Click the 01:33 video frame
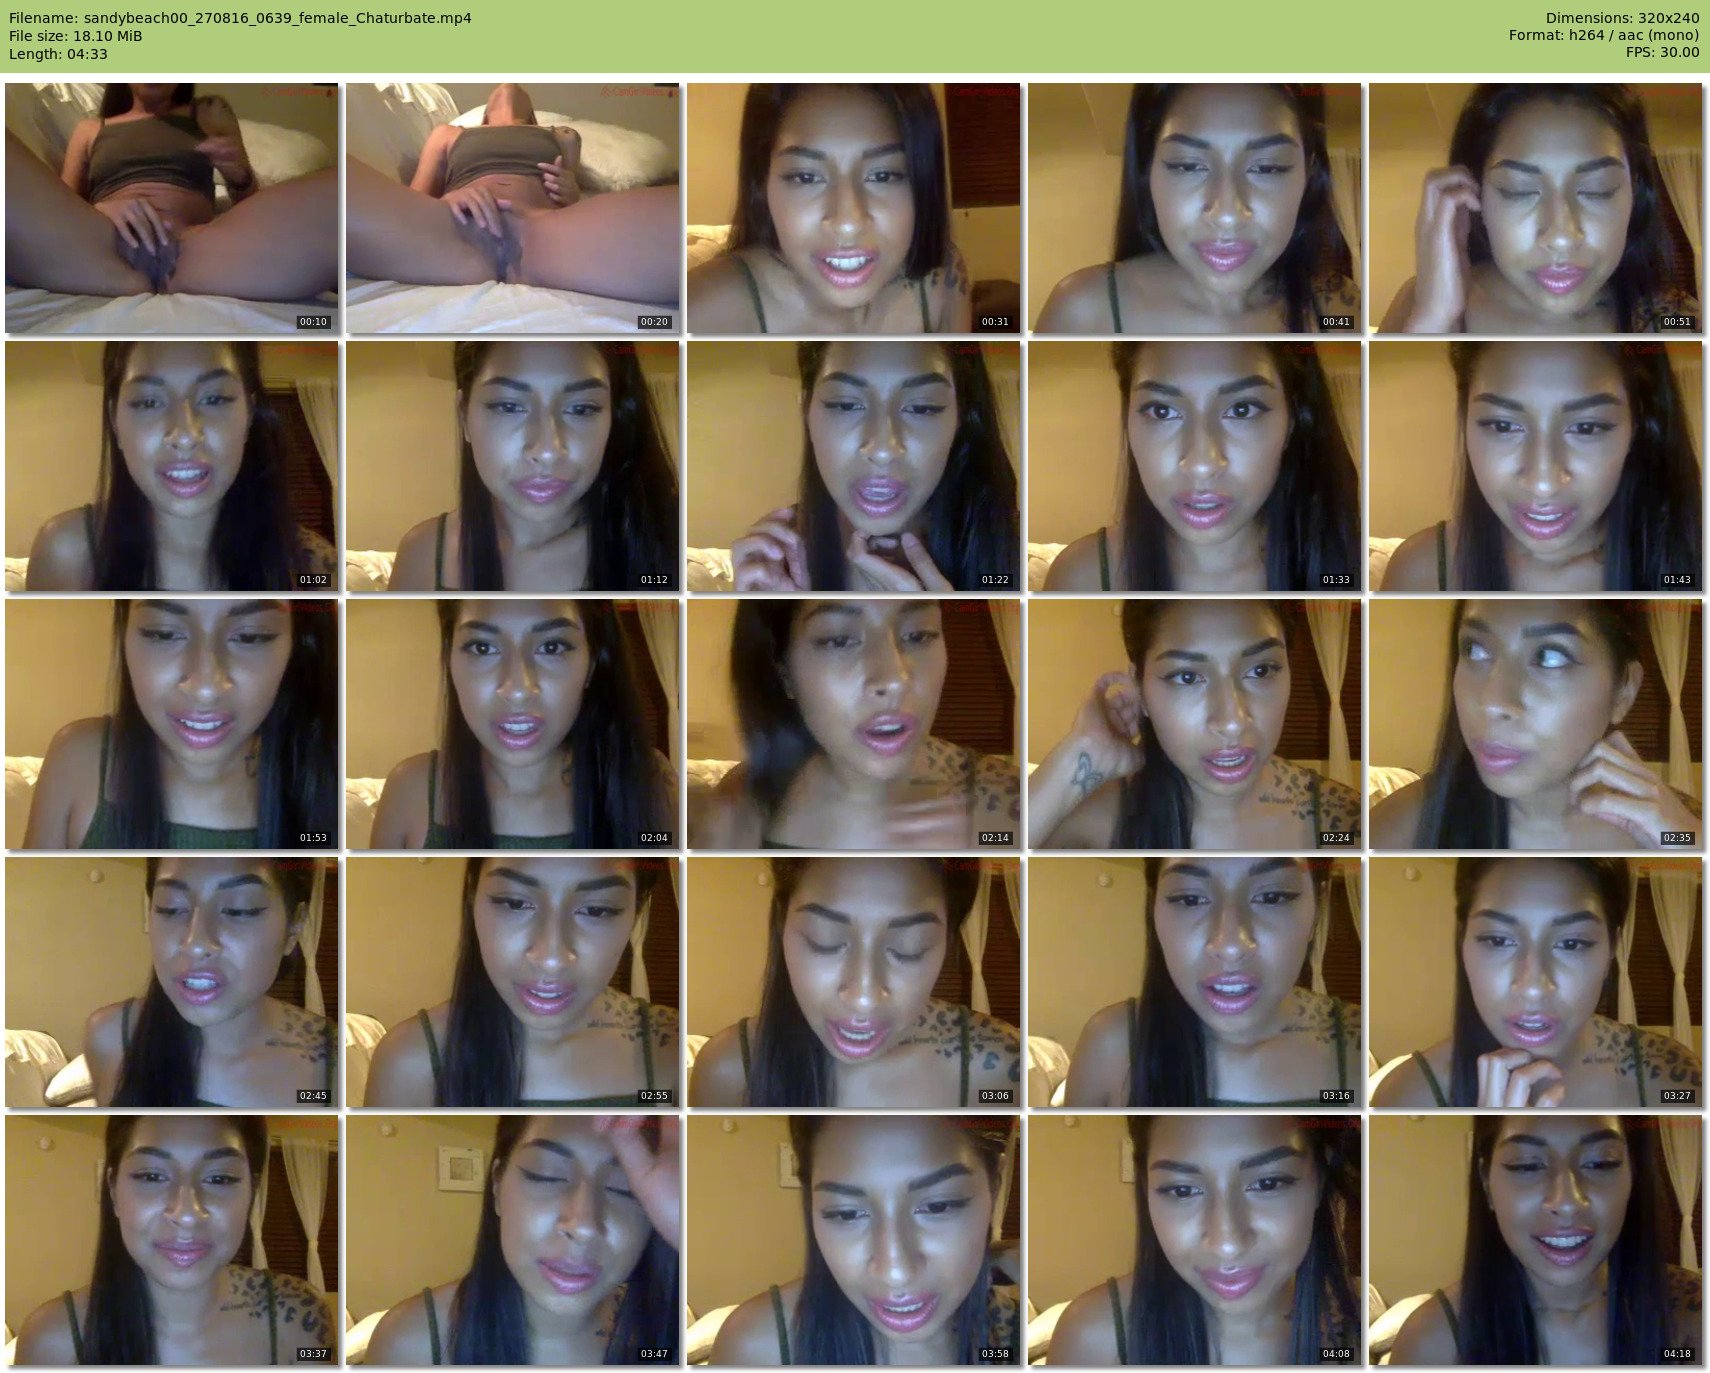 click(x=1195, y=466)
